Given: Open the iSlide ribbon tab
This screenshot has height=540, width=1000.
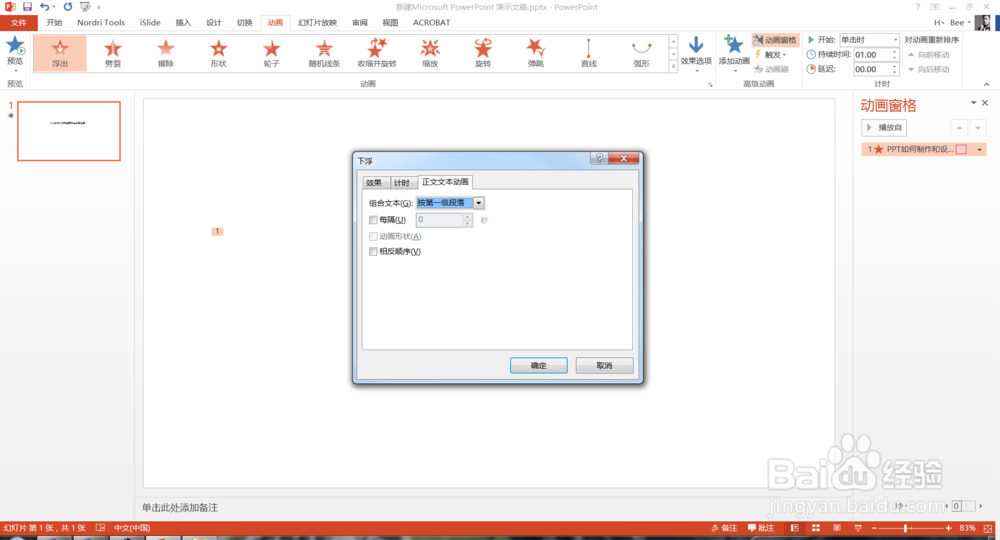Looking at the screenshot, I should (x=151, y=22).
